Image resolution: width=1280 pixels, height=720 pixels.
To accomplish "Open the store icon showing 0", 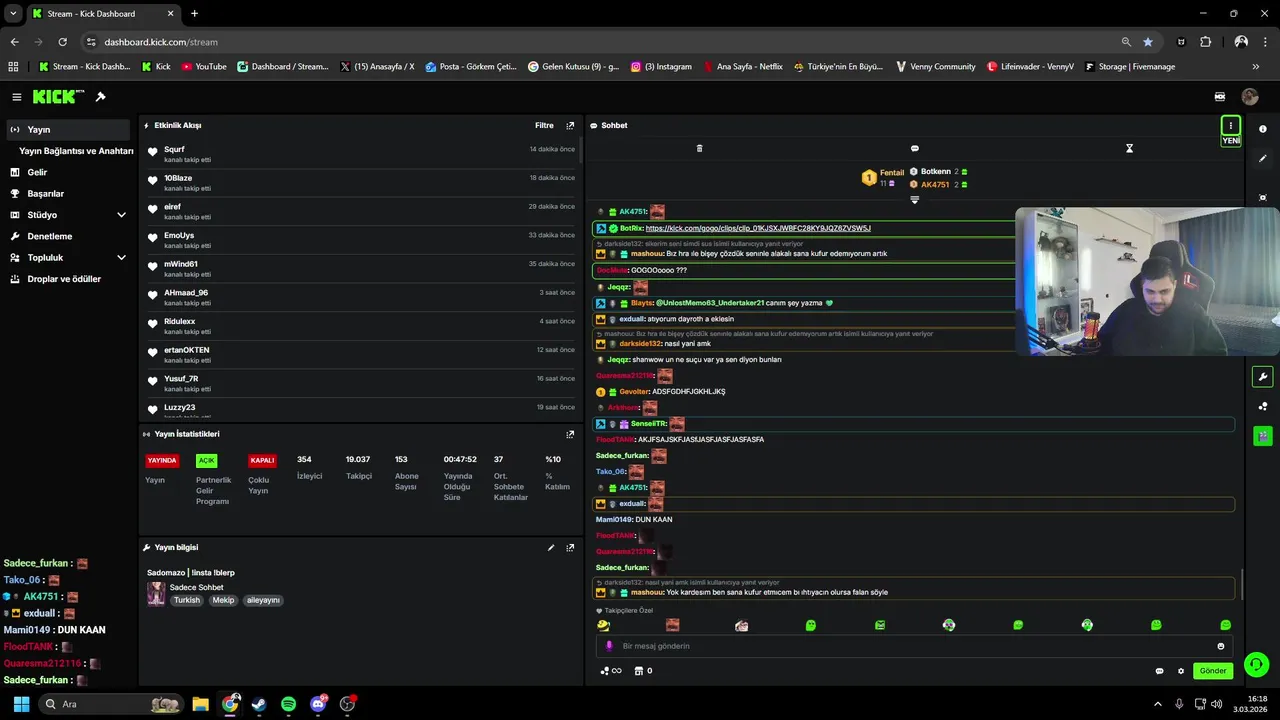I will [x=644, y=671].
